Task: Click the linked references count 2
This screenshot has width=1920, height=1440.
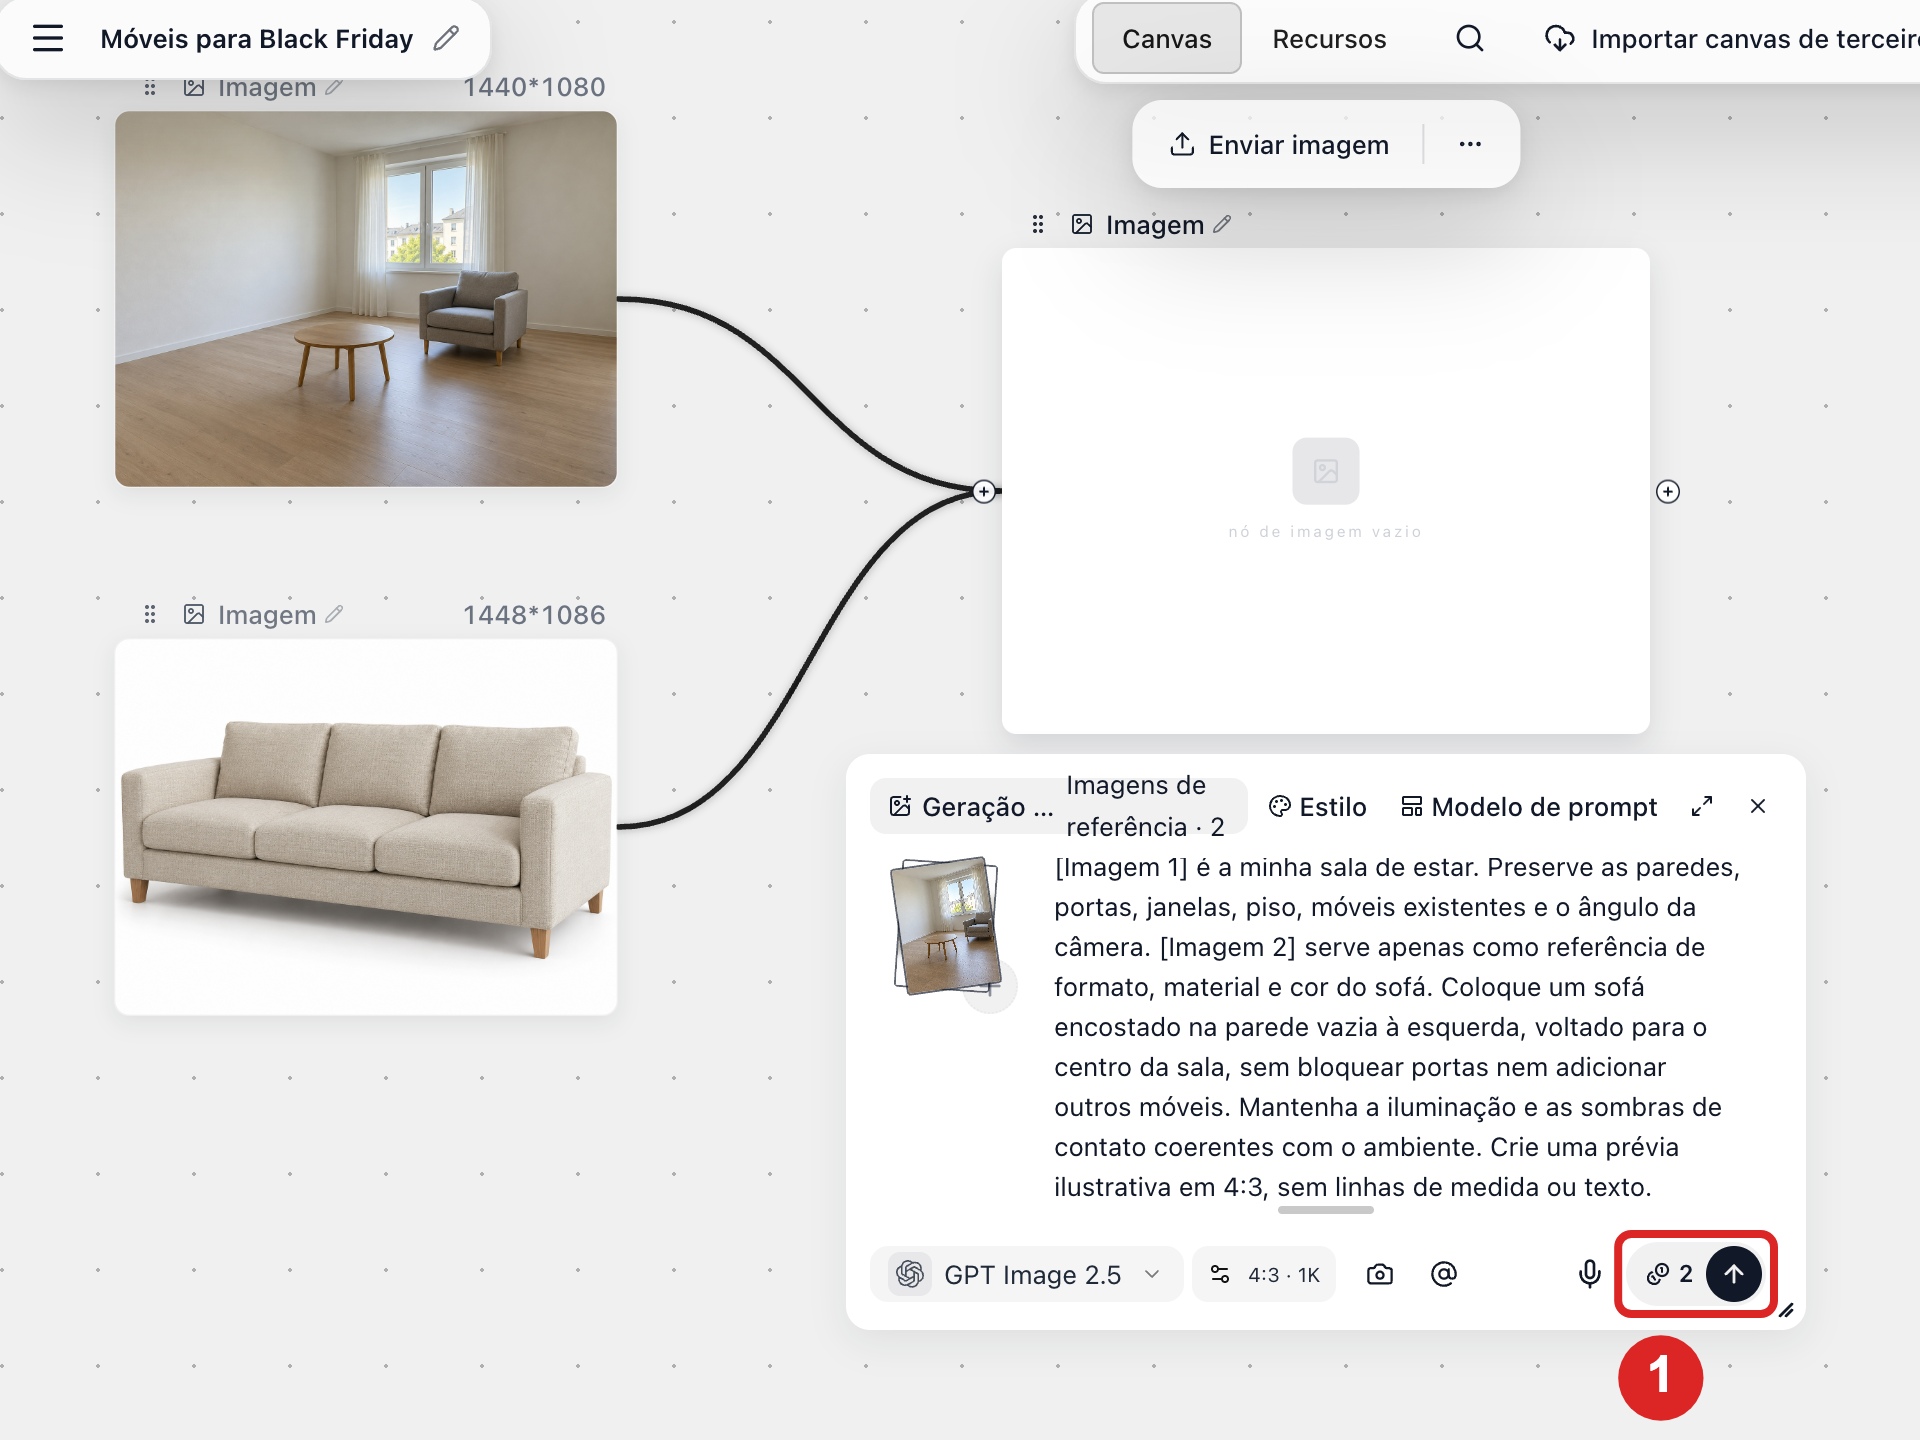Action: (x=1670, y=1274)
